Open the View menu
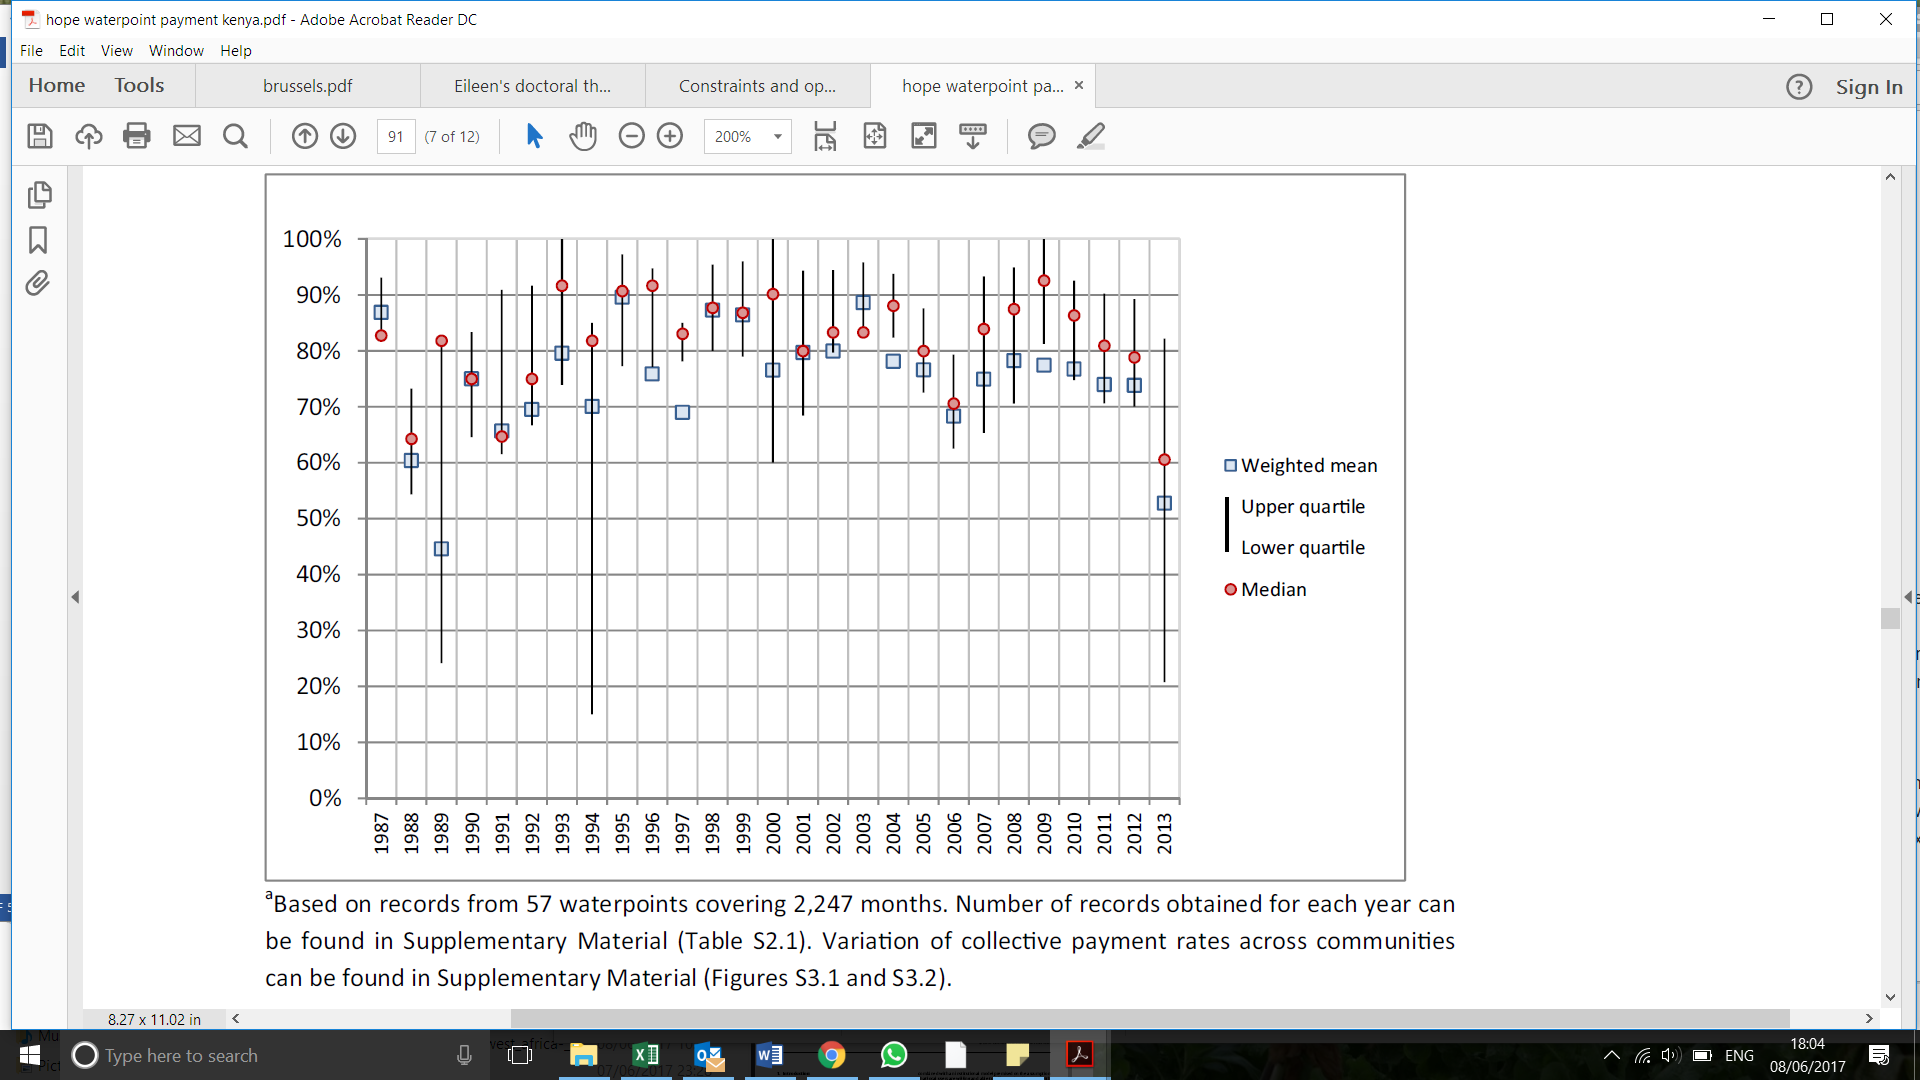 116,50
